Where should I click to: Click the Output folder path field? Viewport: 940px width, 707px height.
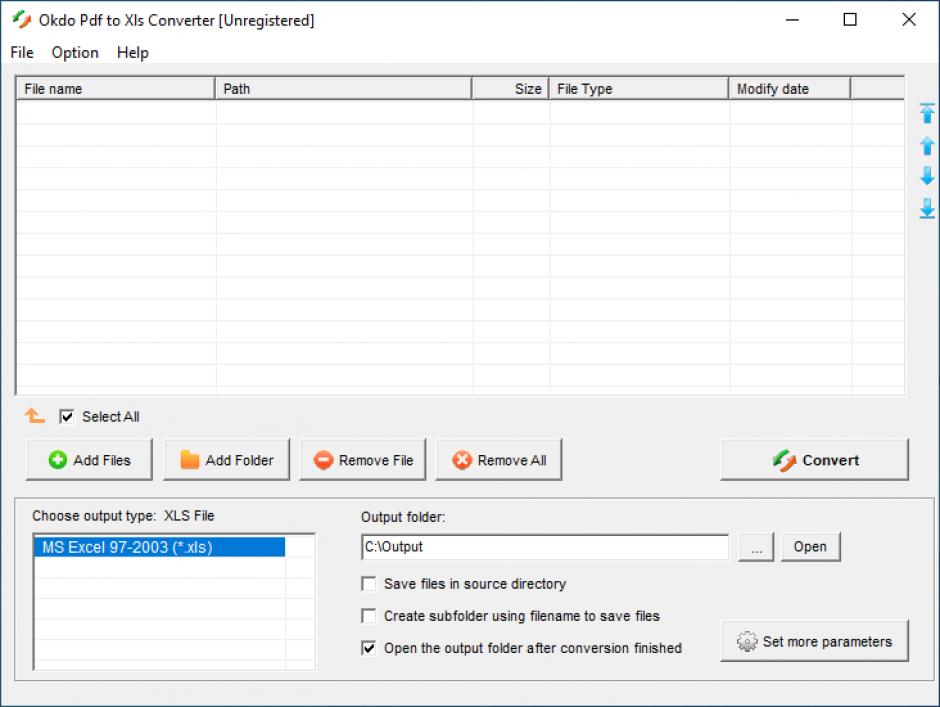pyautogui.click(x=545, y=547)
